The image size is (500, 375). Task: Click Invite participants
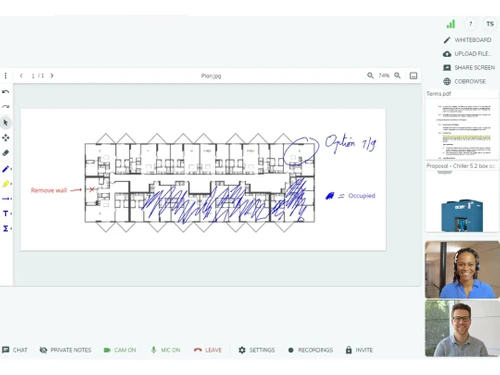359,350
